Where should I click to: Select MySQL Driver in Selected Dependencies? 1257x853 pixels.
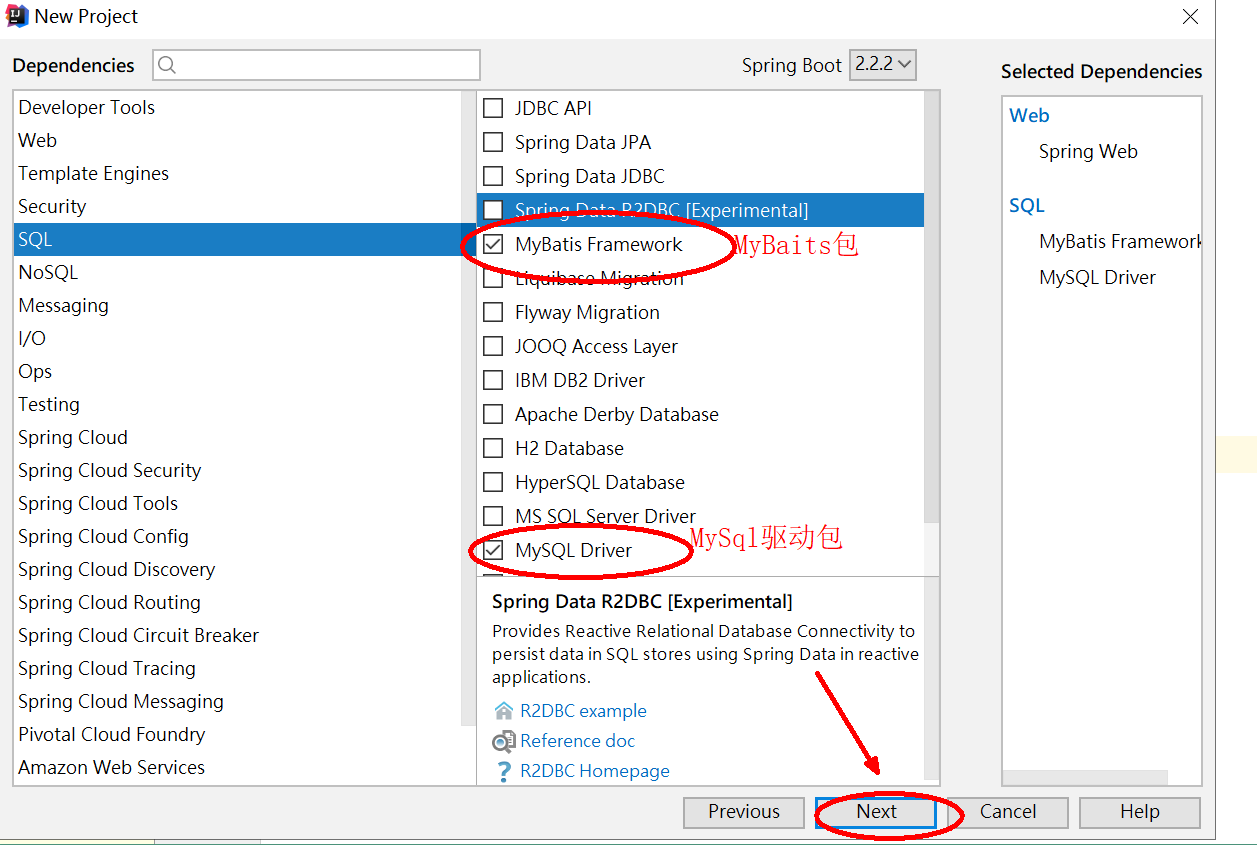pyautogui.click(x=1097, y=278)
